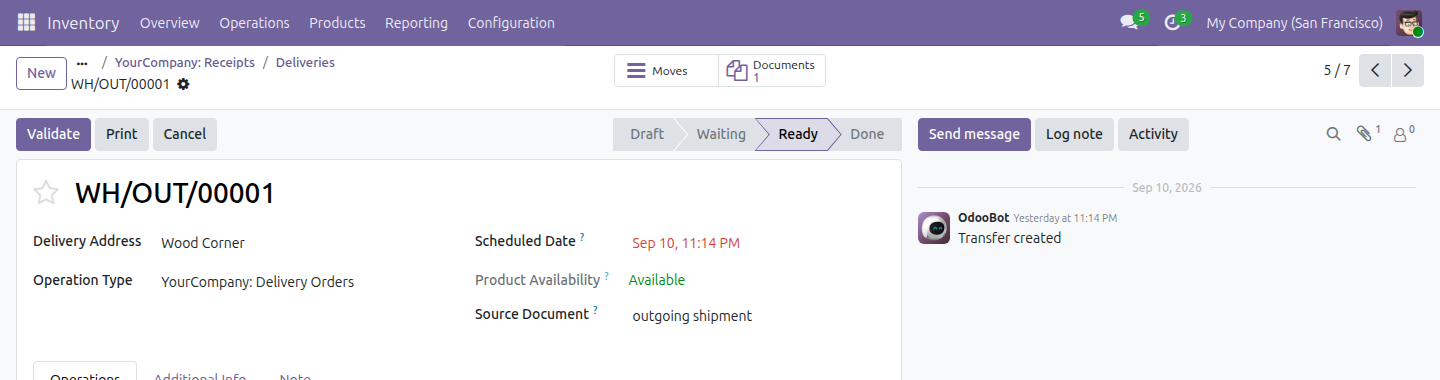Go to Deliveries breadcrumb
1440x380 pixels.
click(305, 62)
